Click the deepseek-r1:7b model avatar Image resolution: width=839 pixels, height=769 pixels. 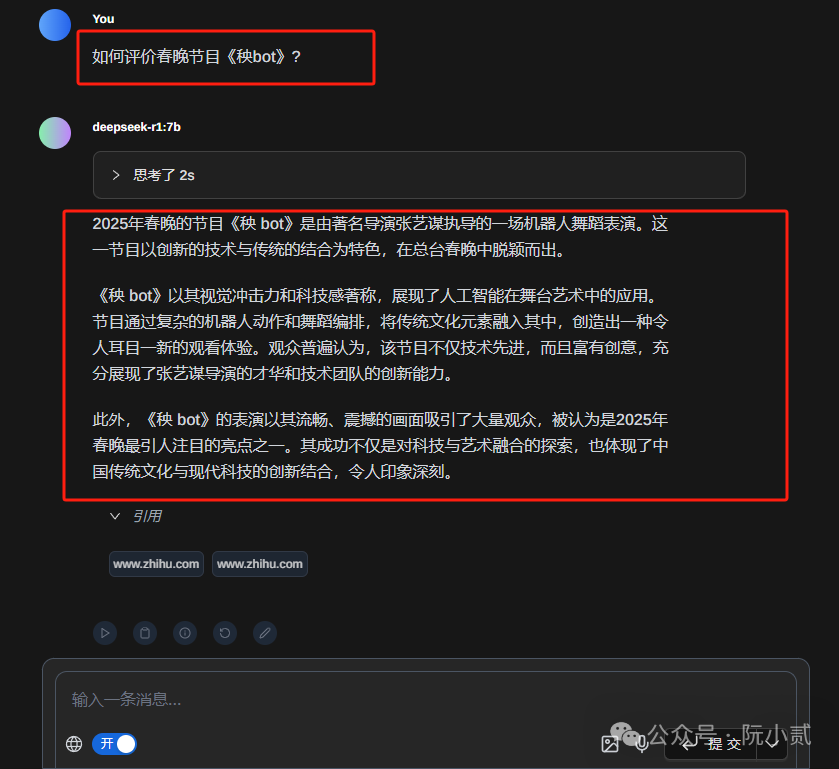coord(55,133)
